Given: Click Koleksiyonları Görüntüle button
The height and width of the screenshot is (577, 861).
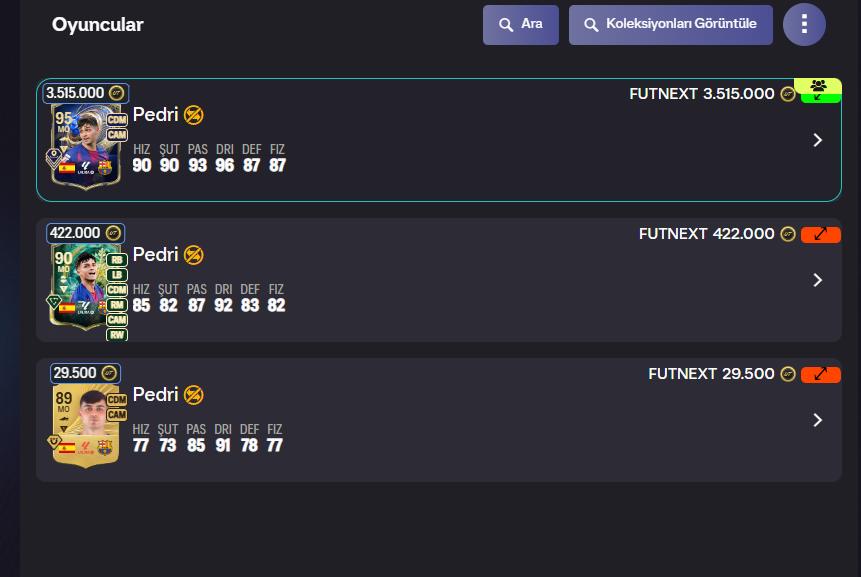Looking at the screenshot, I should coord(670,25).
